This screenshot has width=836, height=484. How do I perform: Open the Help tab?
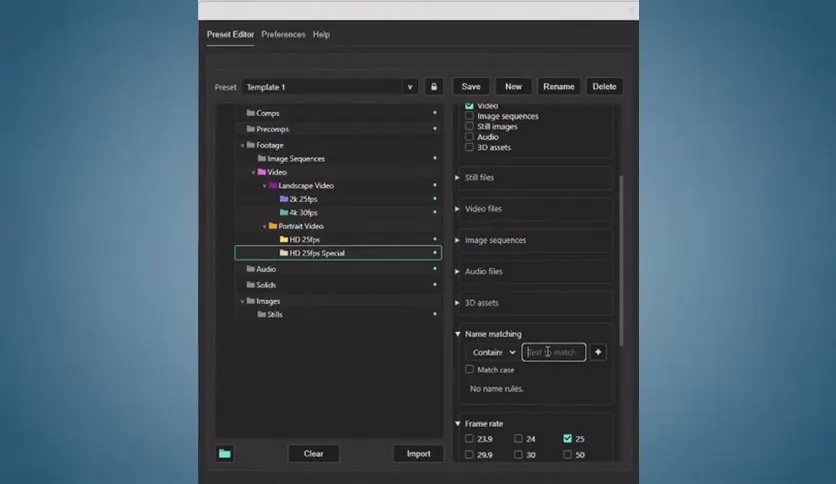321,34
